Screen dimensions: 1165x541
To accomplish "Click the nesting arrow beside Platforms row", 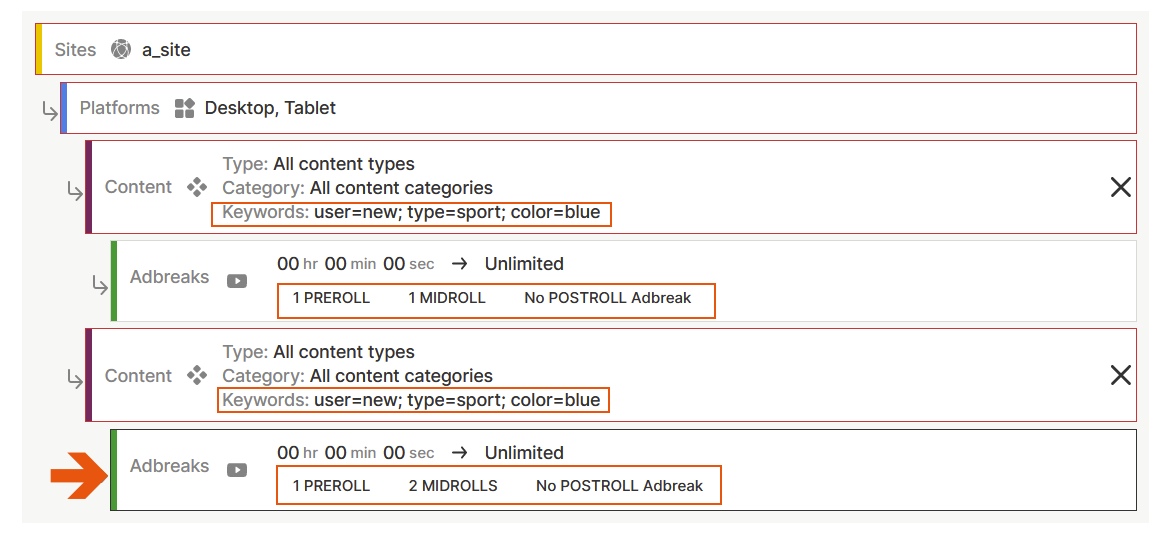I will (49, 112).
